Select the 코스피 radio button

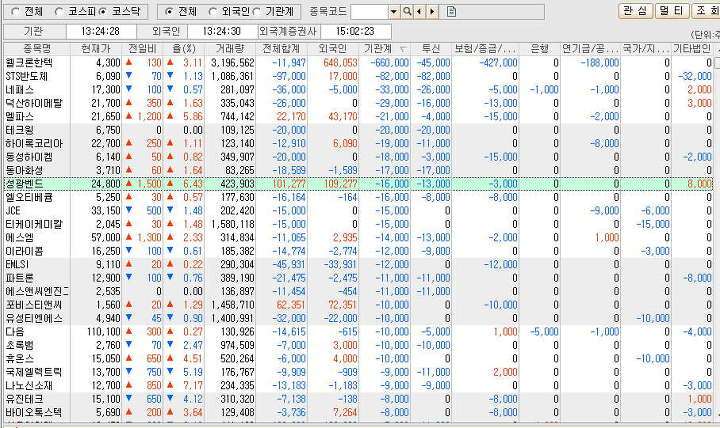(59, 11)
